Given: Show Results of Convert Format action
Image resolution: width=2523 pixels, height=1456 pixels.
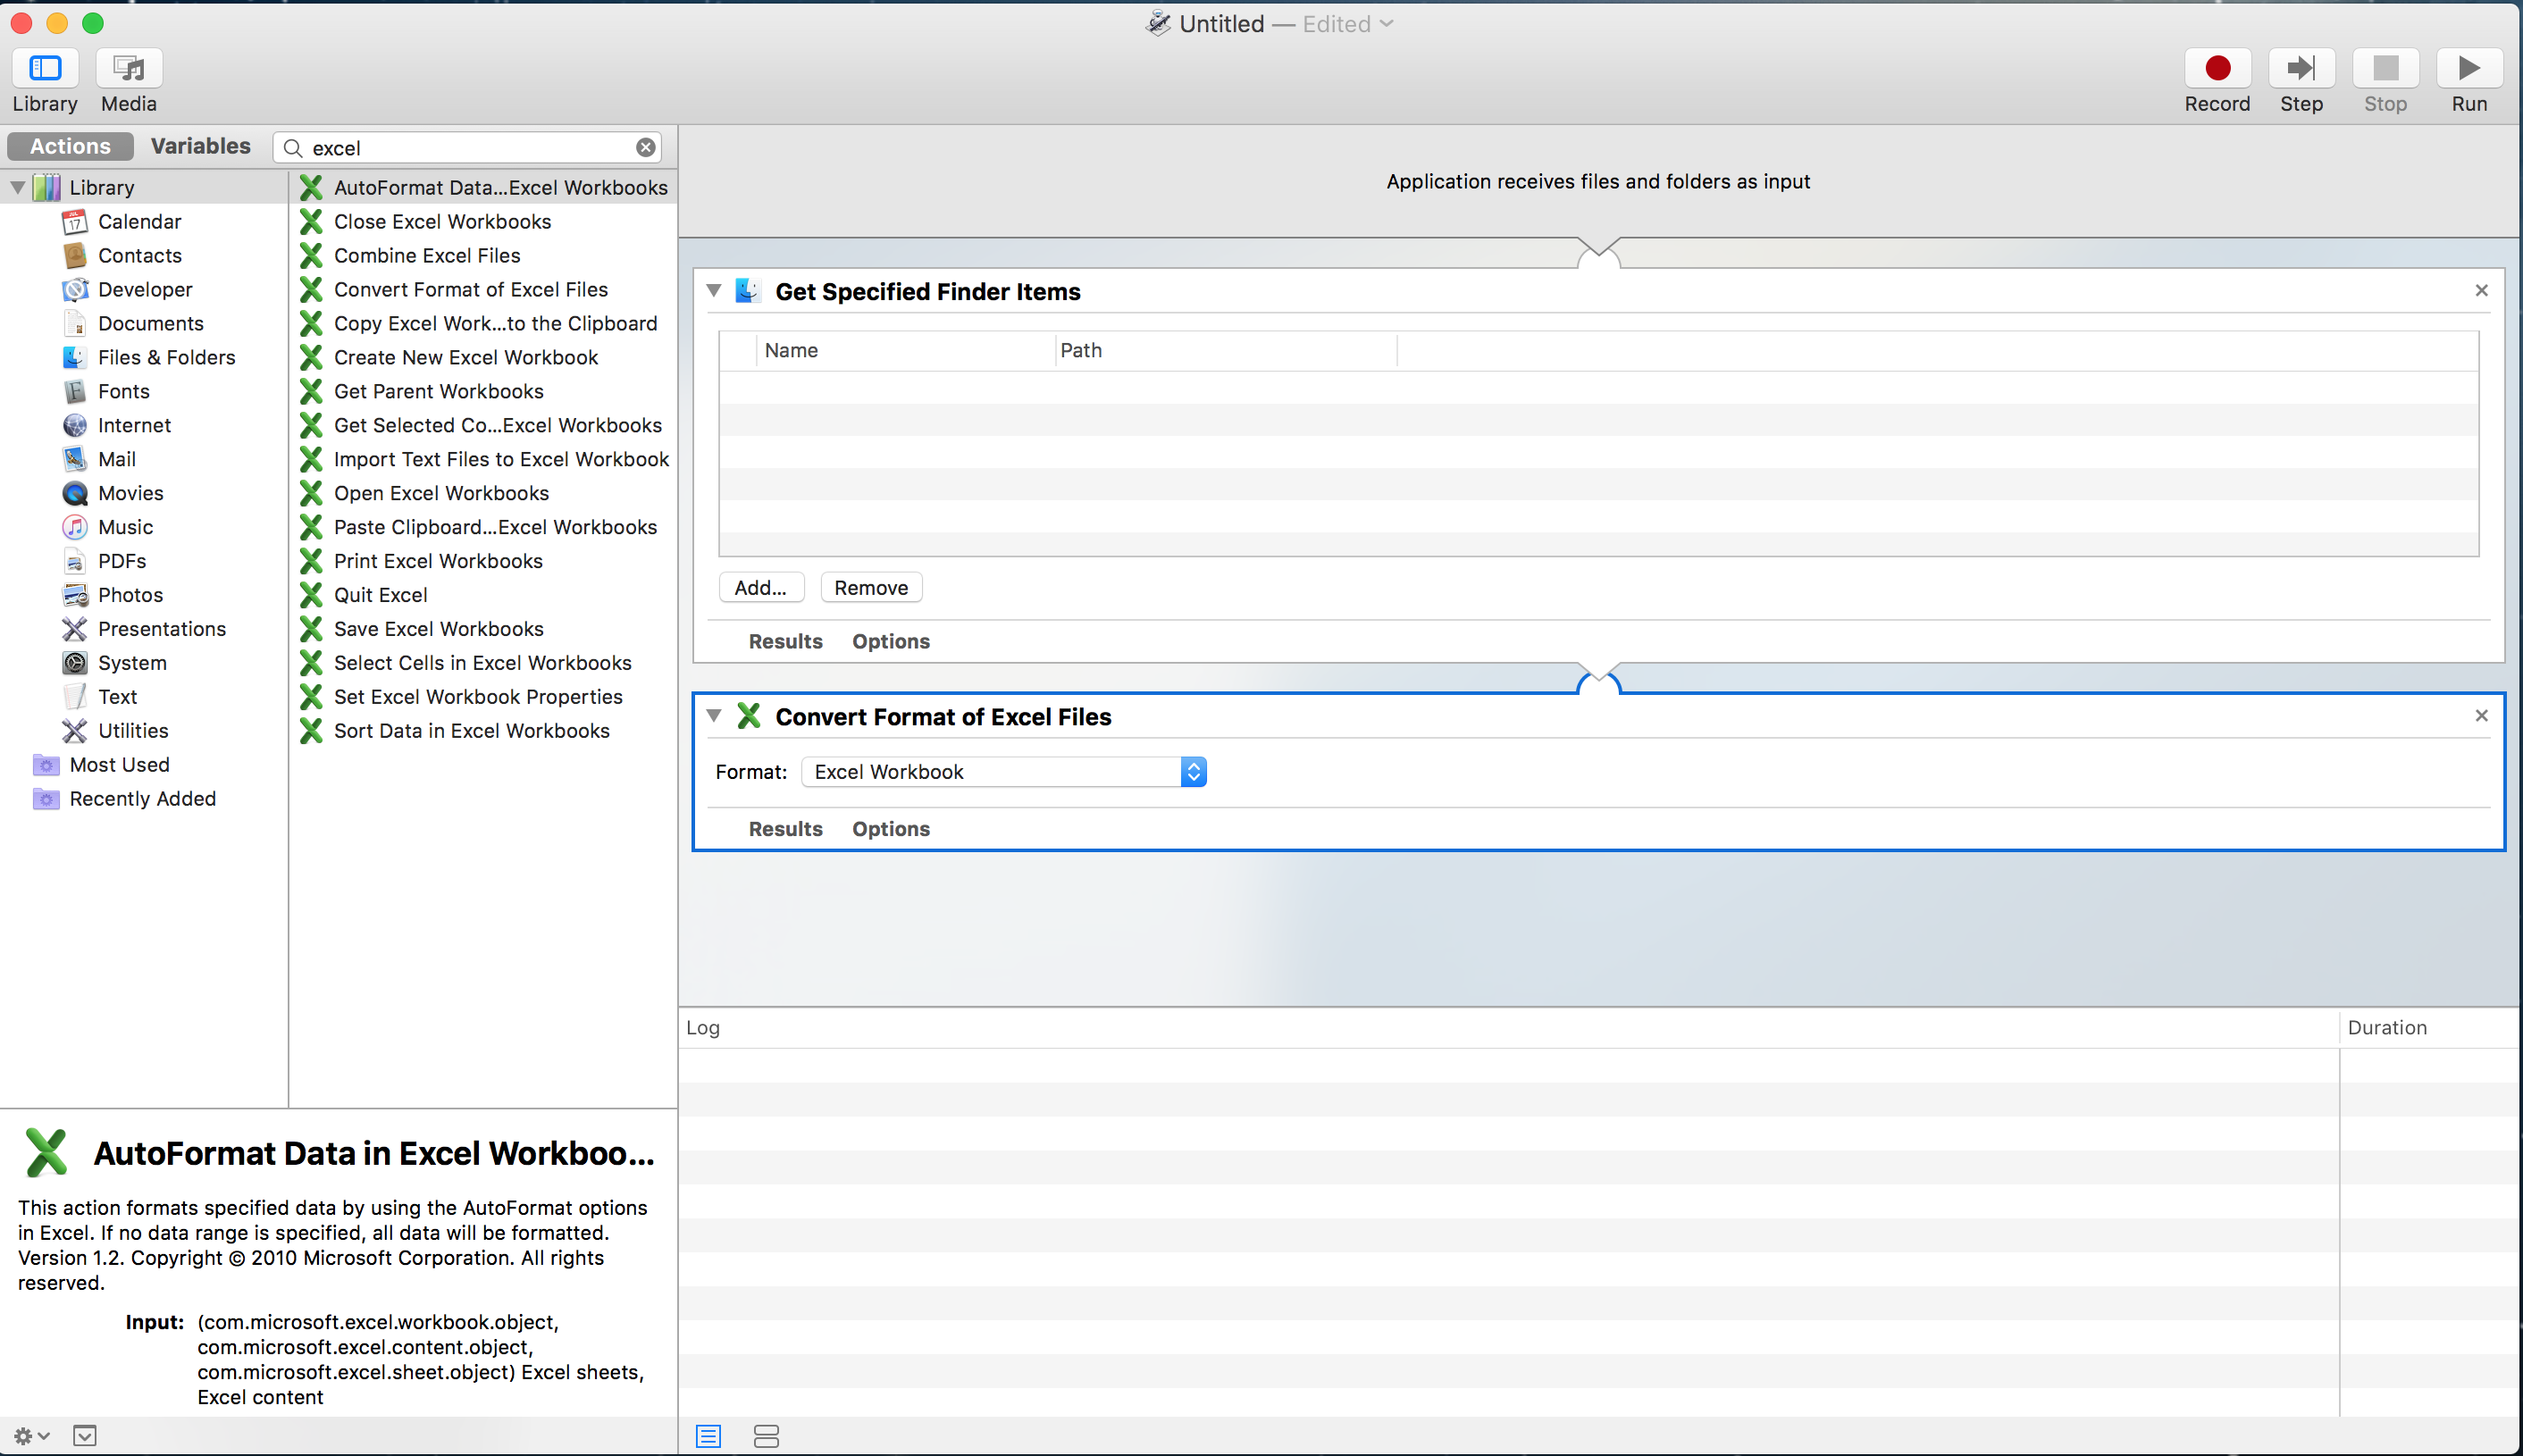Looking at the screenshot, I should 786,829.
